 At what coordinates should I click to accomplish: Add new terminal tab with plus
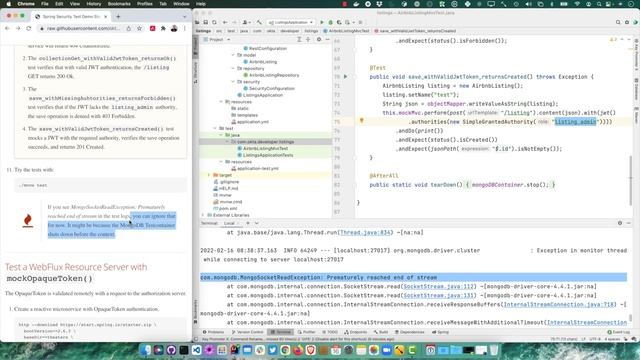[248, 223]
